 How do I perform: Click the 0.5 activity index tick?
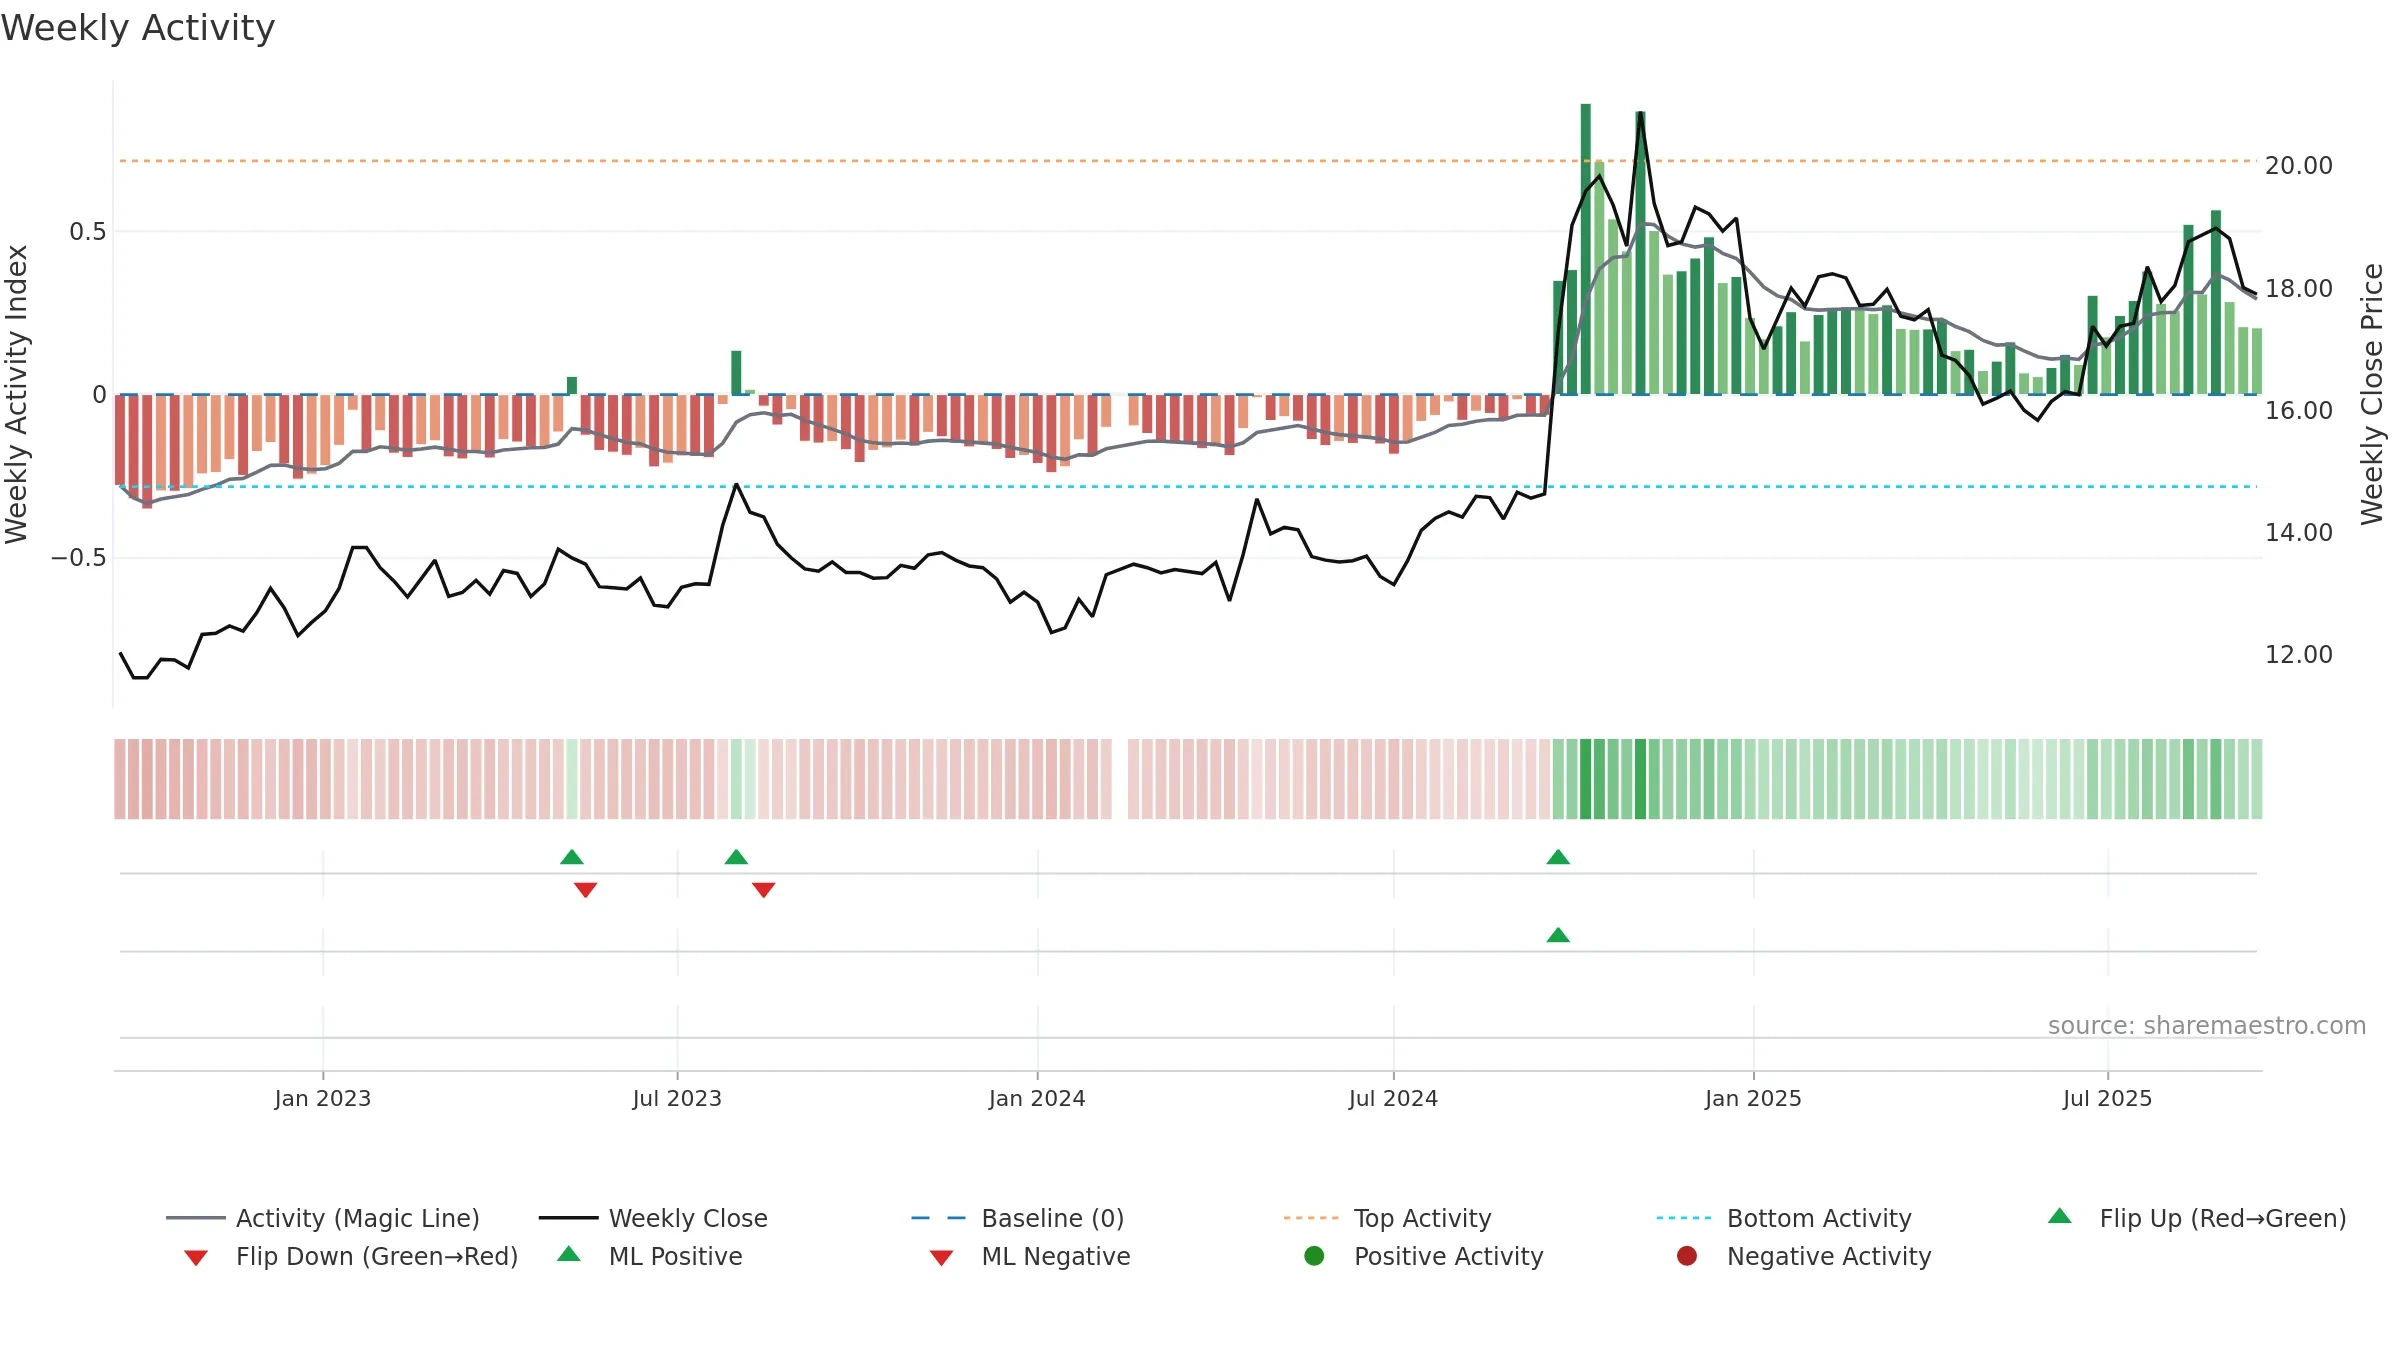(87, 232)
